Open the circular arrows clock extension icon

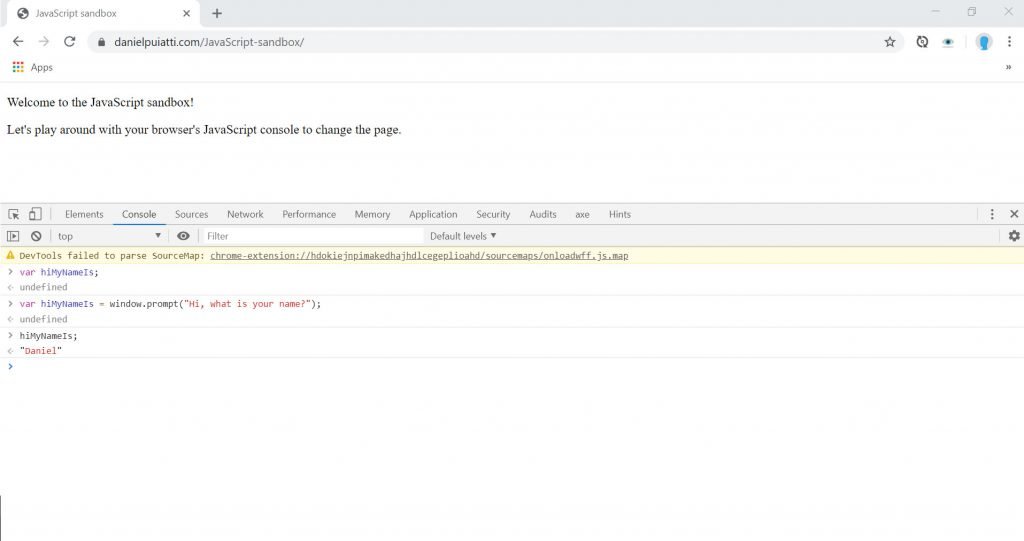922,42
